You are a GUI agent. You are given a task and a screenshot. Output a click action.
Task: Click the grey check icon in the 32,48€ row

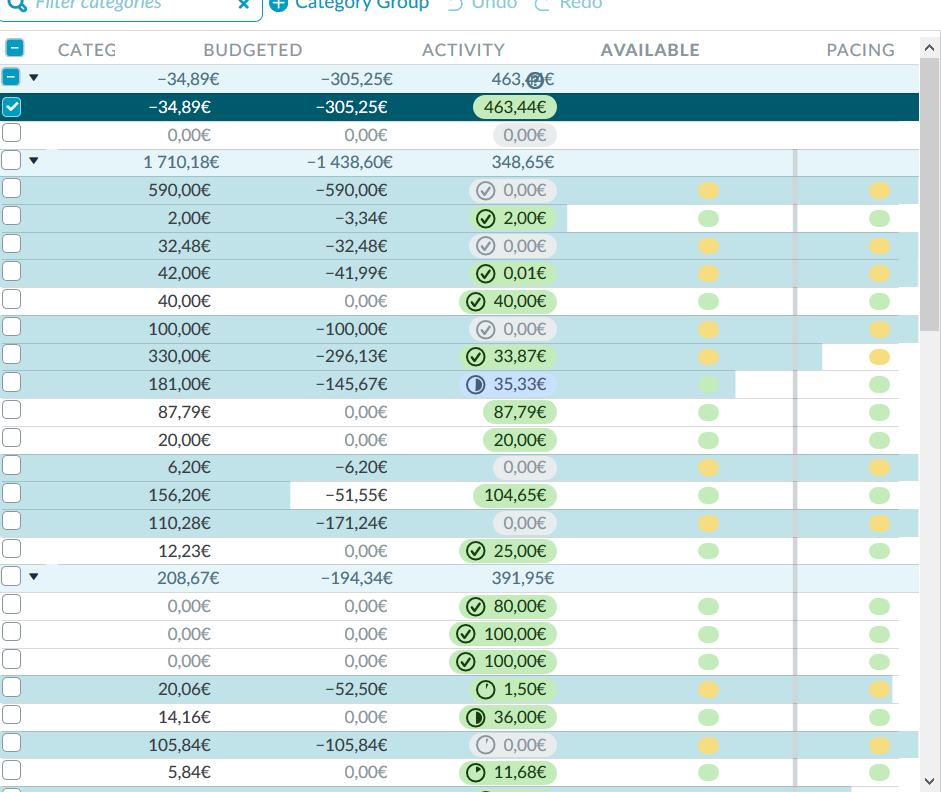(x=485, y=246)
